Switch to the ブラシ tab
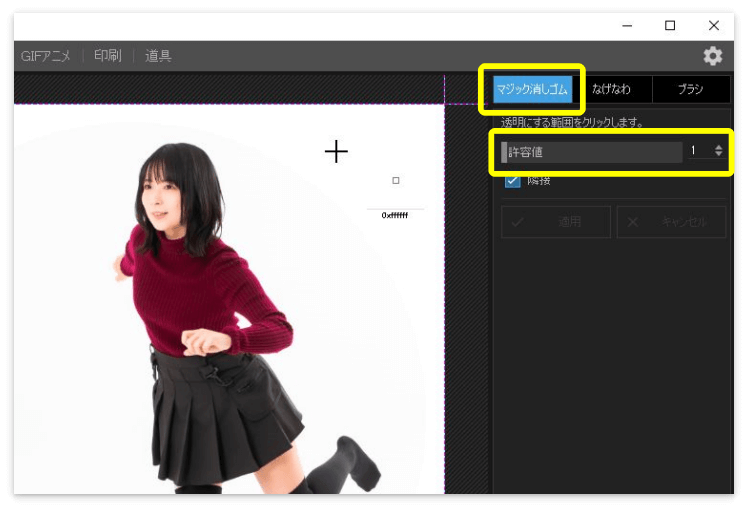Screen dimensions: 748x509 coord(690,89)
